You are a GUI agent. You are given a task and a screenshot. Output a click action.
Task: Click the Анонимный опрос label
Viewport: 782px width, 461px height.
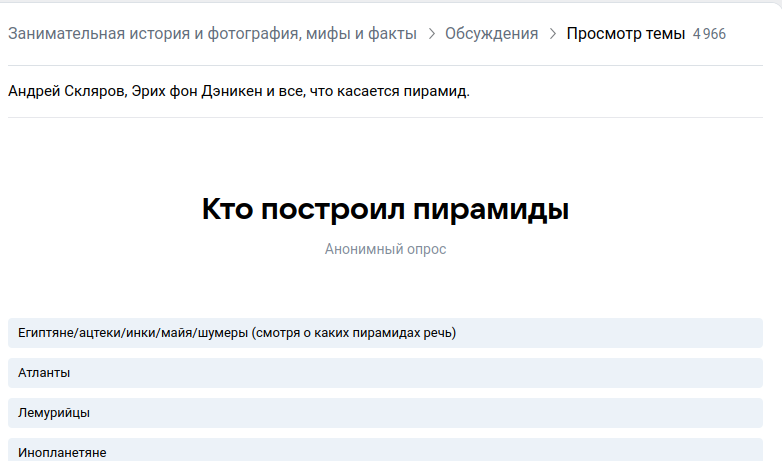pyautogui.click(x=385, y=249)
